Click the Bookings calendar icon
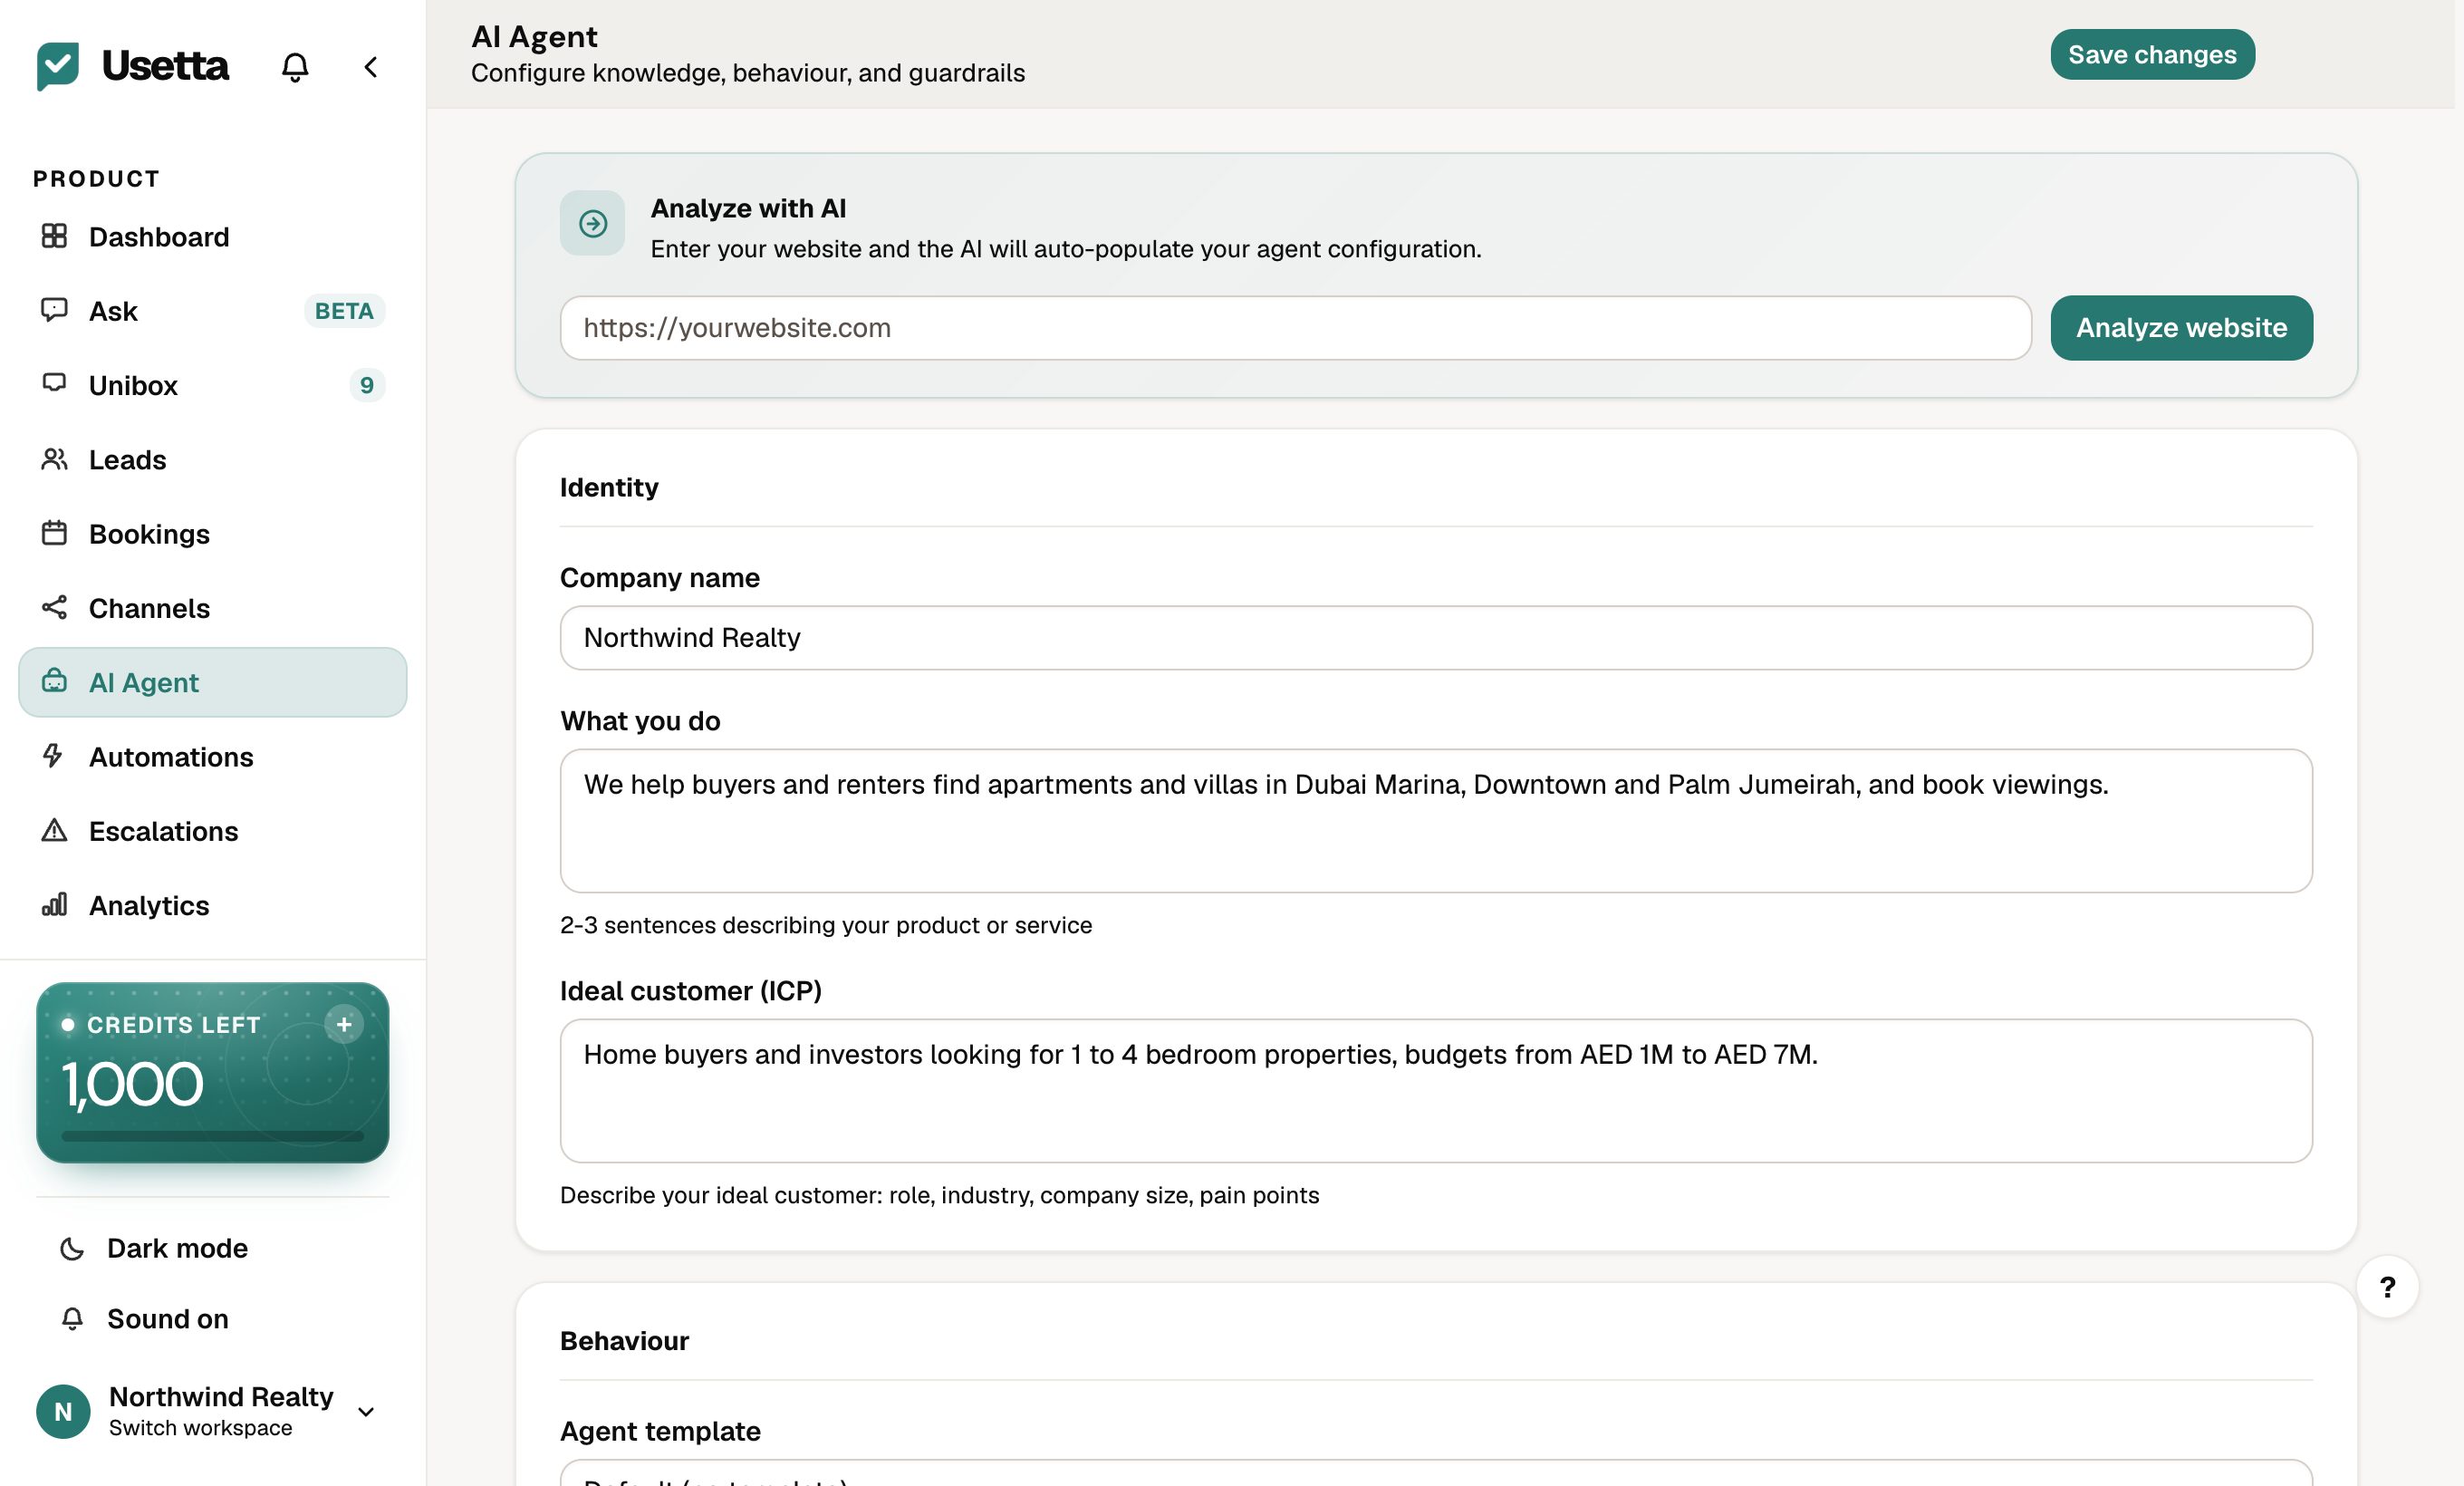Image resolution: width=2464 pixels, height=1486 pixels. pyautogui.click(x=54, y=533)
